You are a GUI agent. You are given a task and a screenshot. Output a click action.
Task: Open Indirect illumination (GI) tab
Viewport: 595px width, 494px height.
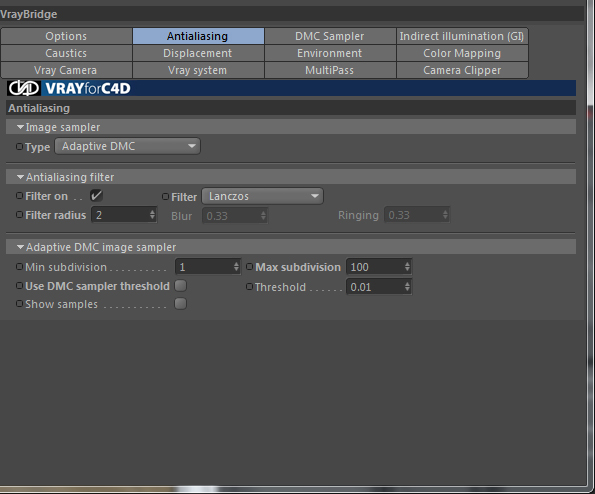coord(462,36)
